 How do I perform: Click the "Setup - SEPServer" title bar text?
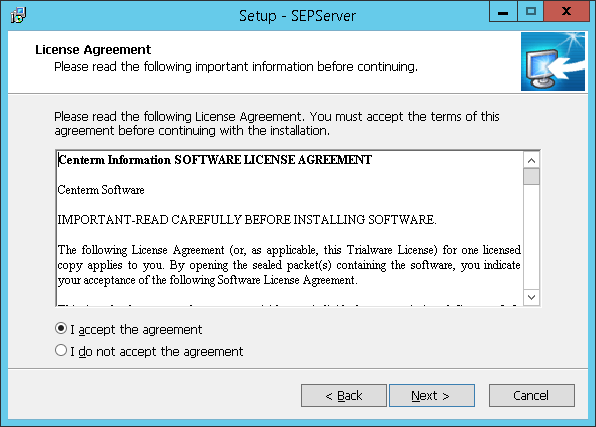pyautogui.click(x=297, y=16)
